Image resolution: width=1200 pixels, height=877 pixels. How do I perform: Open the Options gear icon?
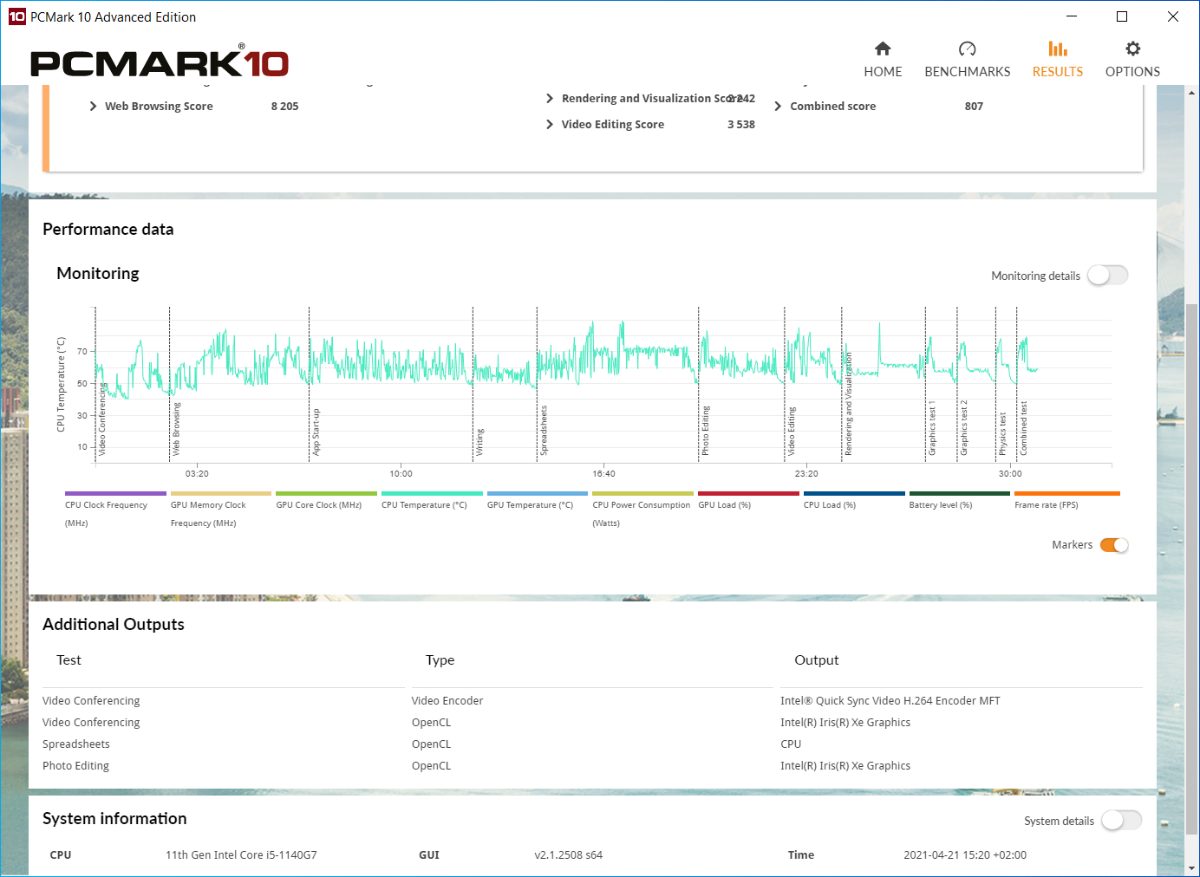(x=1132, y=50)
